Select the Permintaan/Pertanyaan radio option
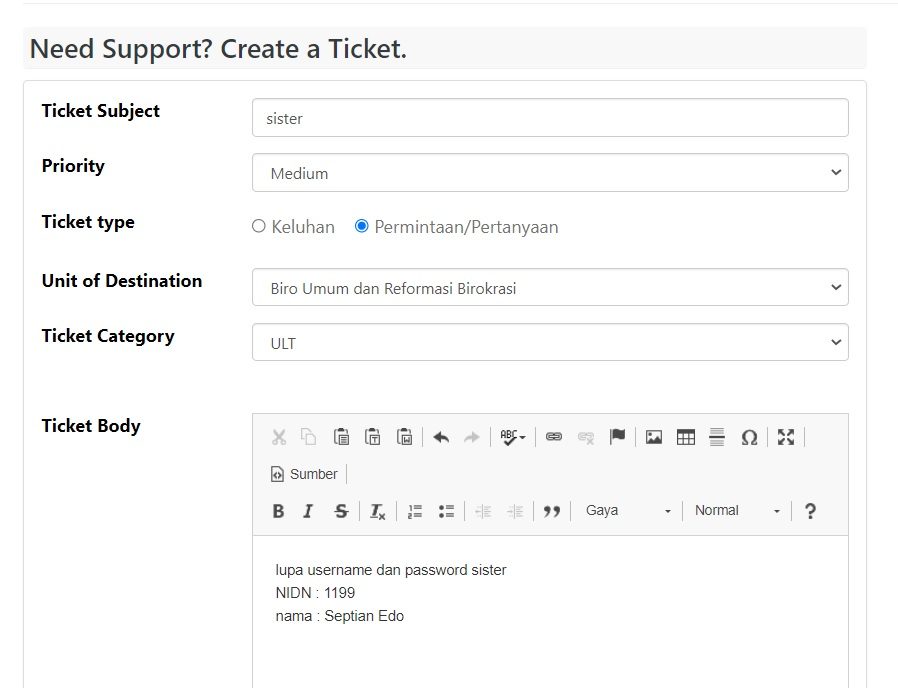 (x=362, y=227)
